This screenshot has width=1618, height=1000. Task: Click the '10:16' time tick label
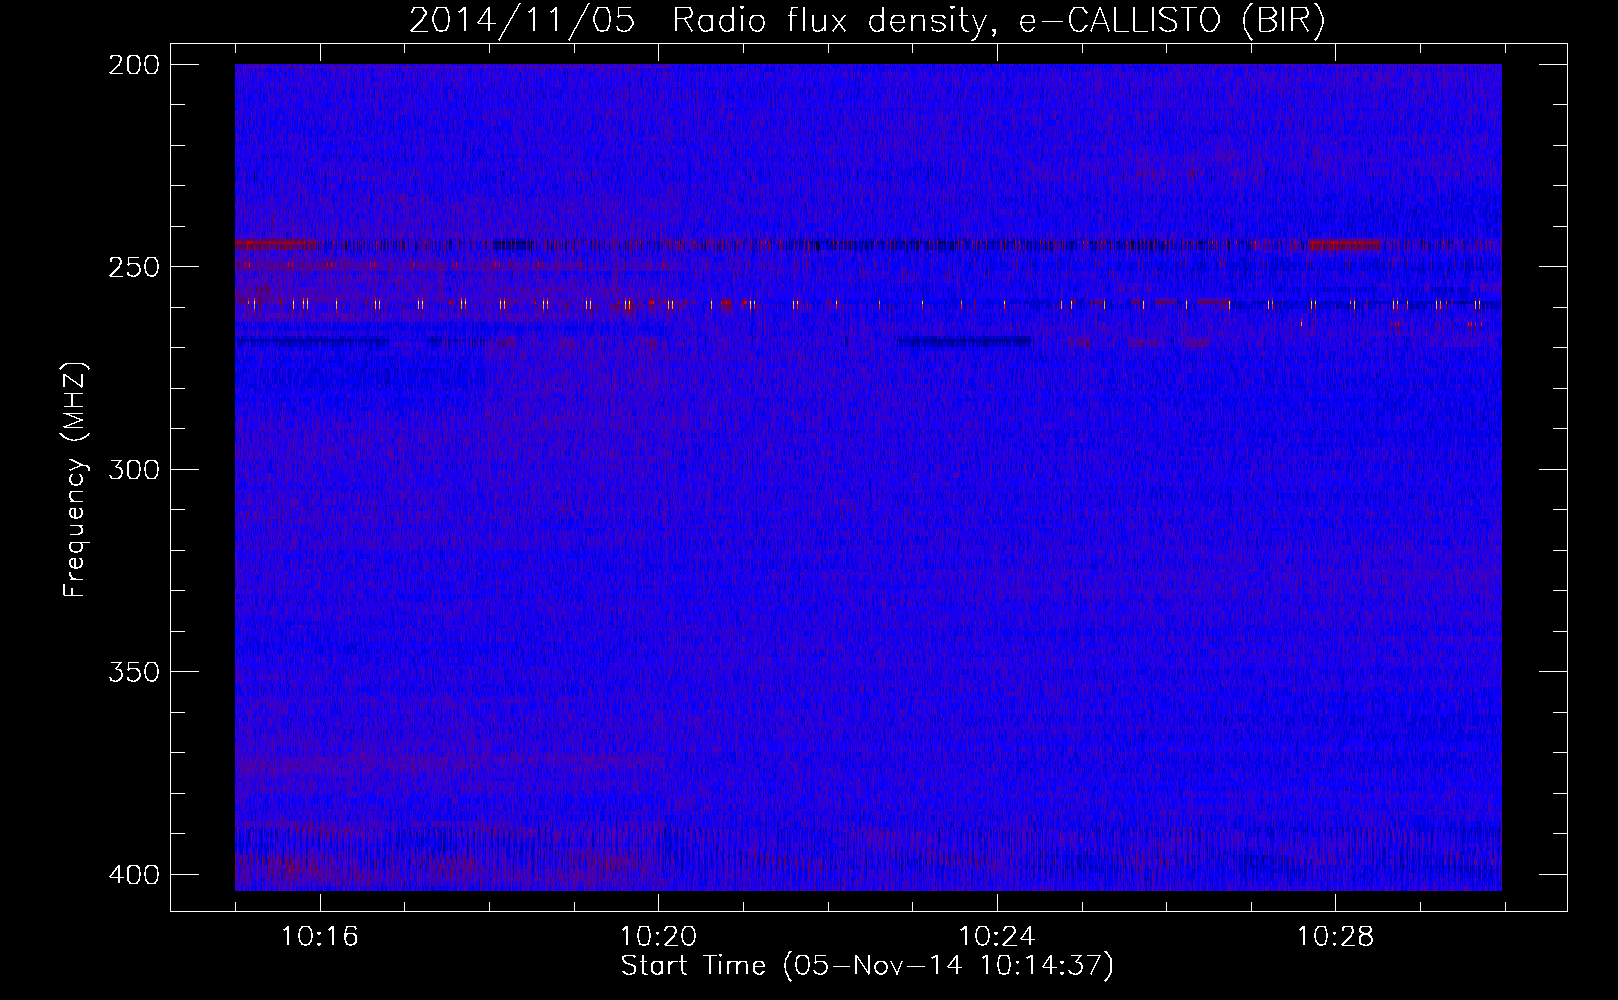tap(320, 937)
